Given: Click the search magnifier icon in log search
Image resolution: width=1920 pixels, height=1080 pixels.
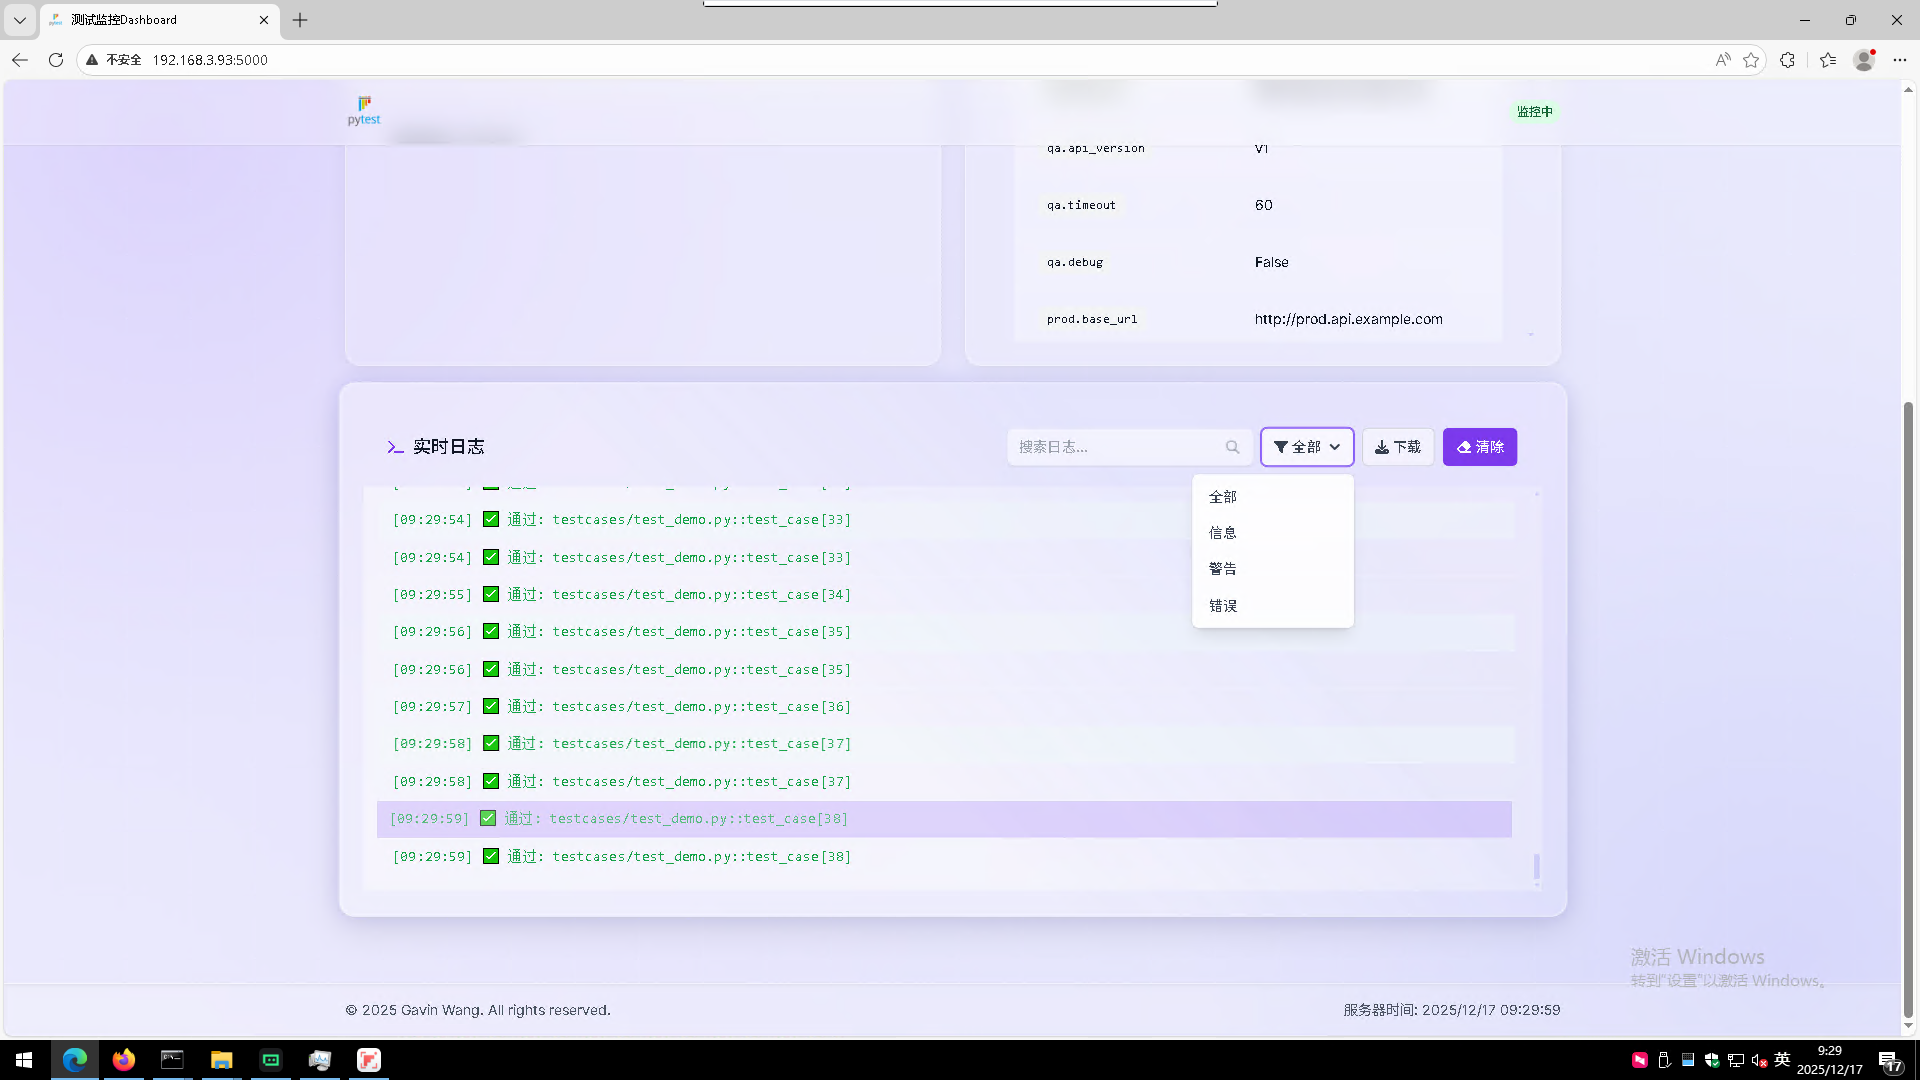Looking at the screenshot, I should coord(1232,447).
